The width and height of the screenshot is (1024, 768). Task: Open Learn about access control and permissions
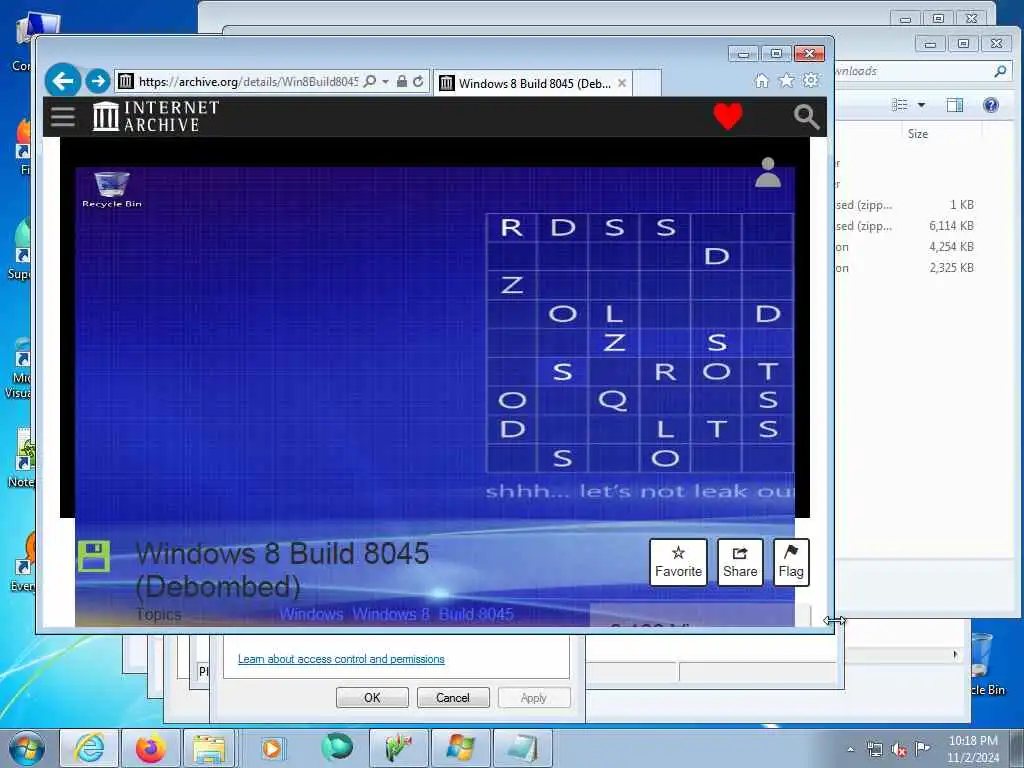click(341, 659)
